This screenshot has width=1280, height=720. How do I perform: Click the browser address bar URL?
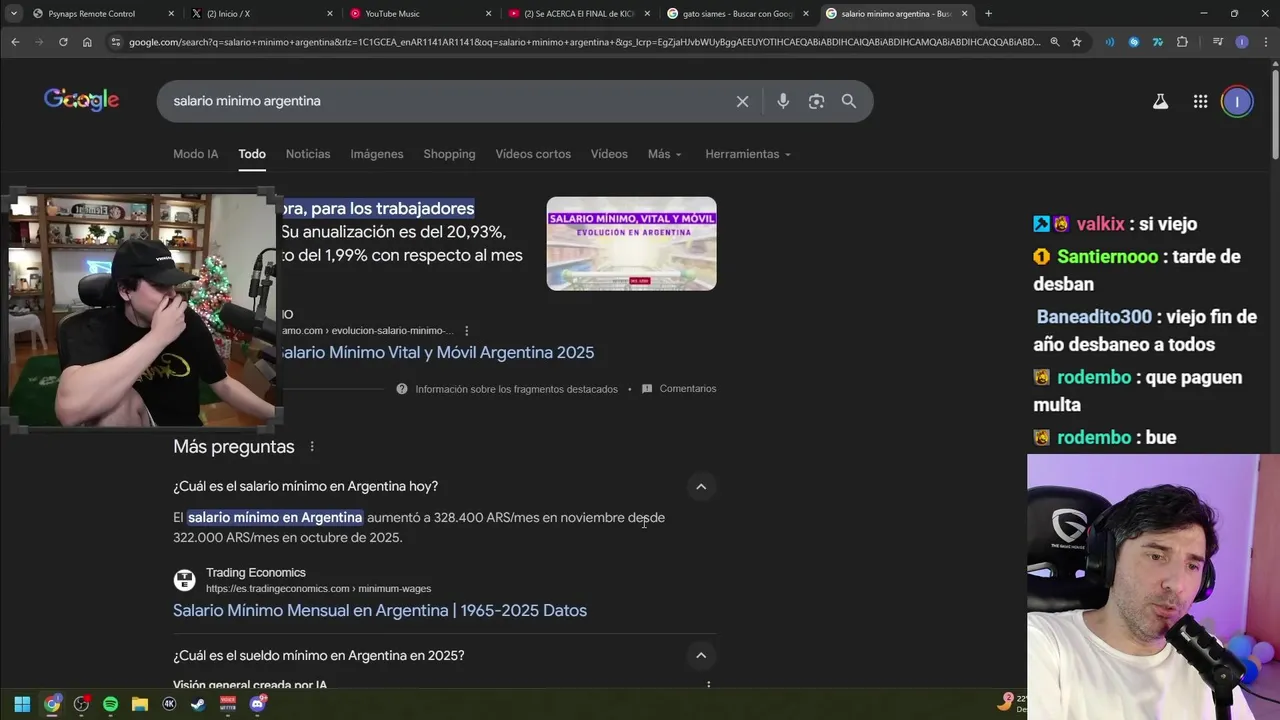pyautogui.click(x=584, y=42)
